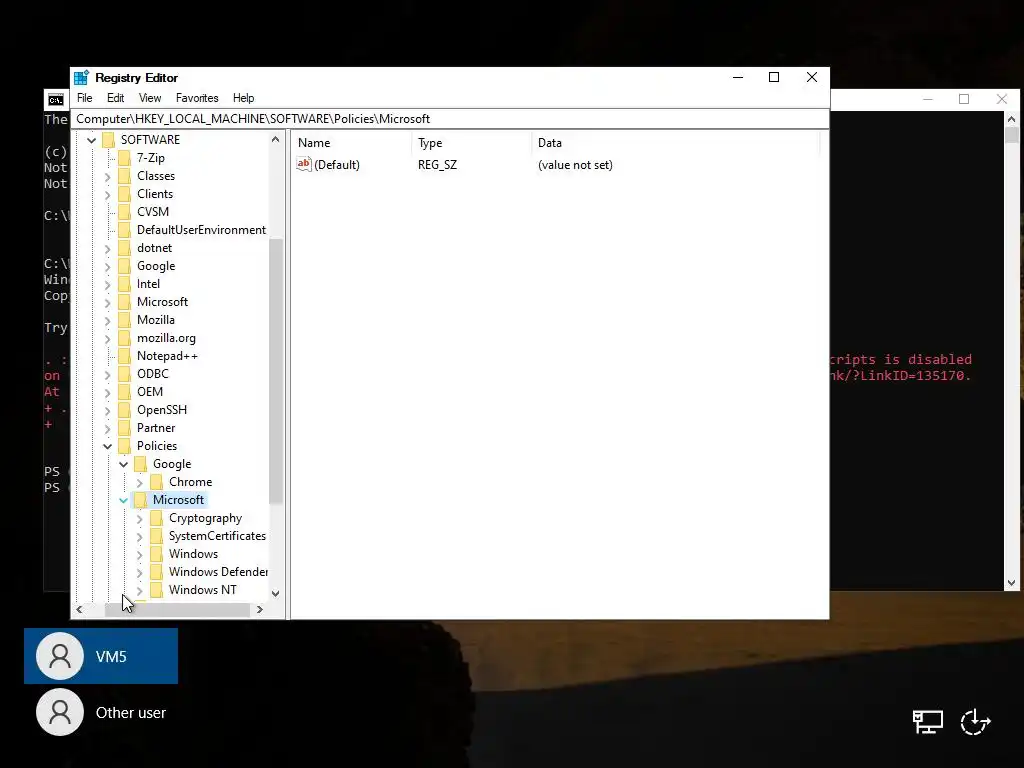
Task: Open the Edit menu
Action: (x=116, y=98)
